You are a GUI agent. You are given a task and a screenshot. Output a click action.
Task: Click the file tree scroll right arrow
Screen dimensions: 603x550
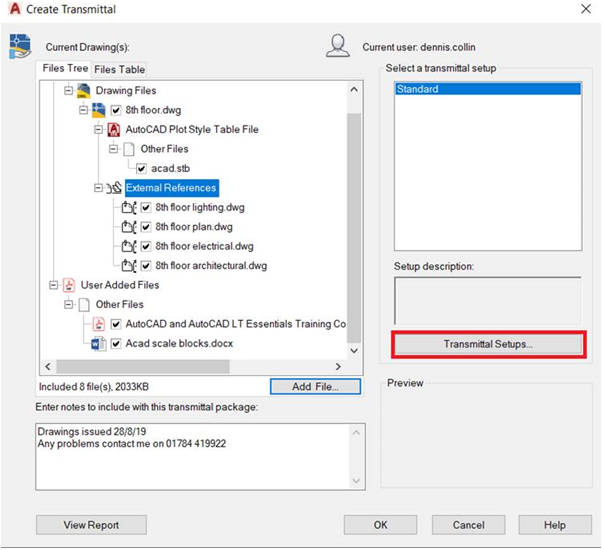pyautogui.click(x=338, y=367)
